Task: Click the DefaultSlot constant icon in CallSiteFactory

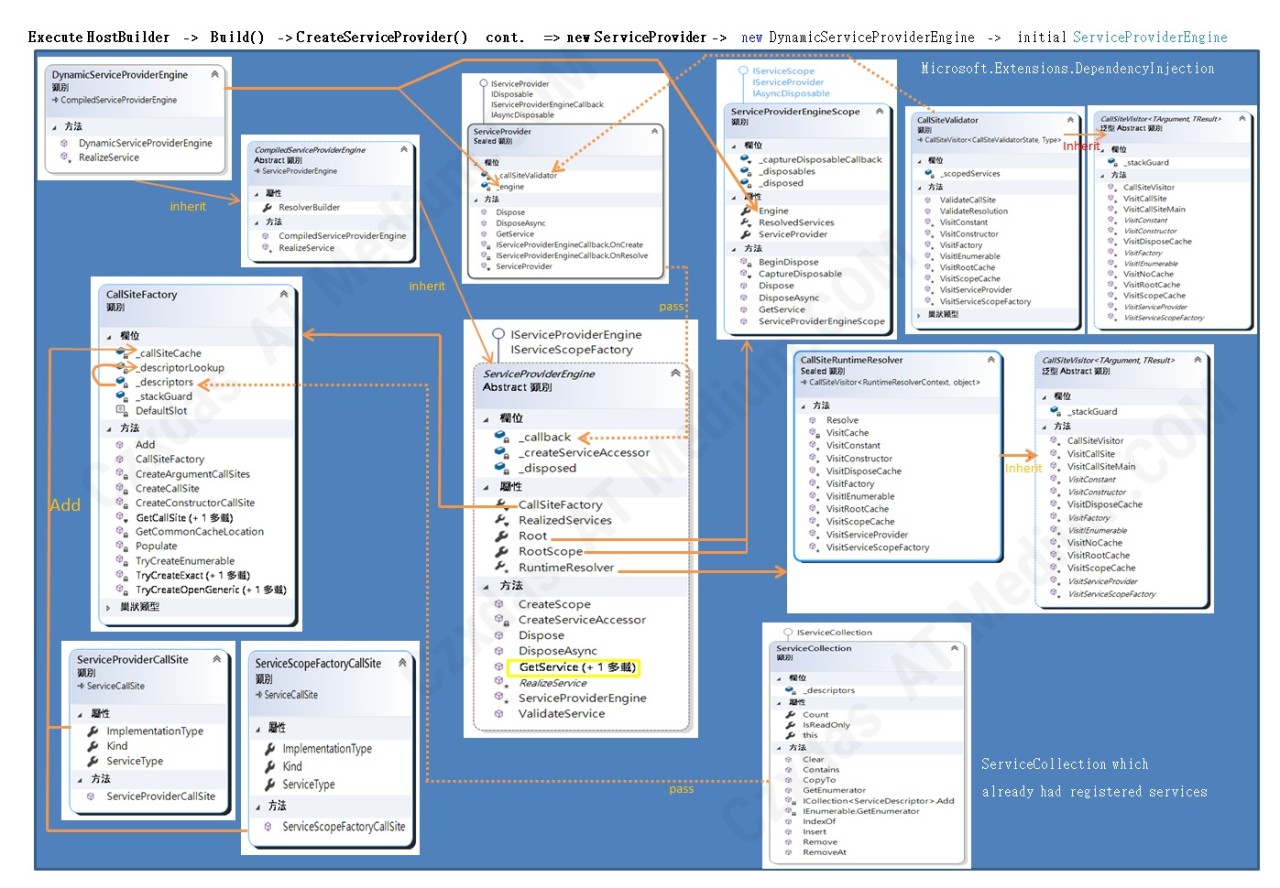Action: coord(121,410)
